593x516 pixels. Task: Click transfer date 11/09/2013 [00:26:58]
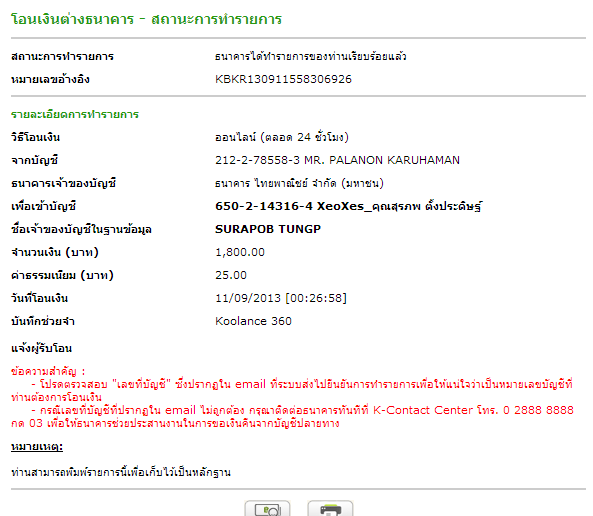click(x=281, y=298)
